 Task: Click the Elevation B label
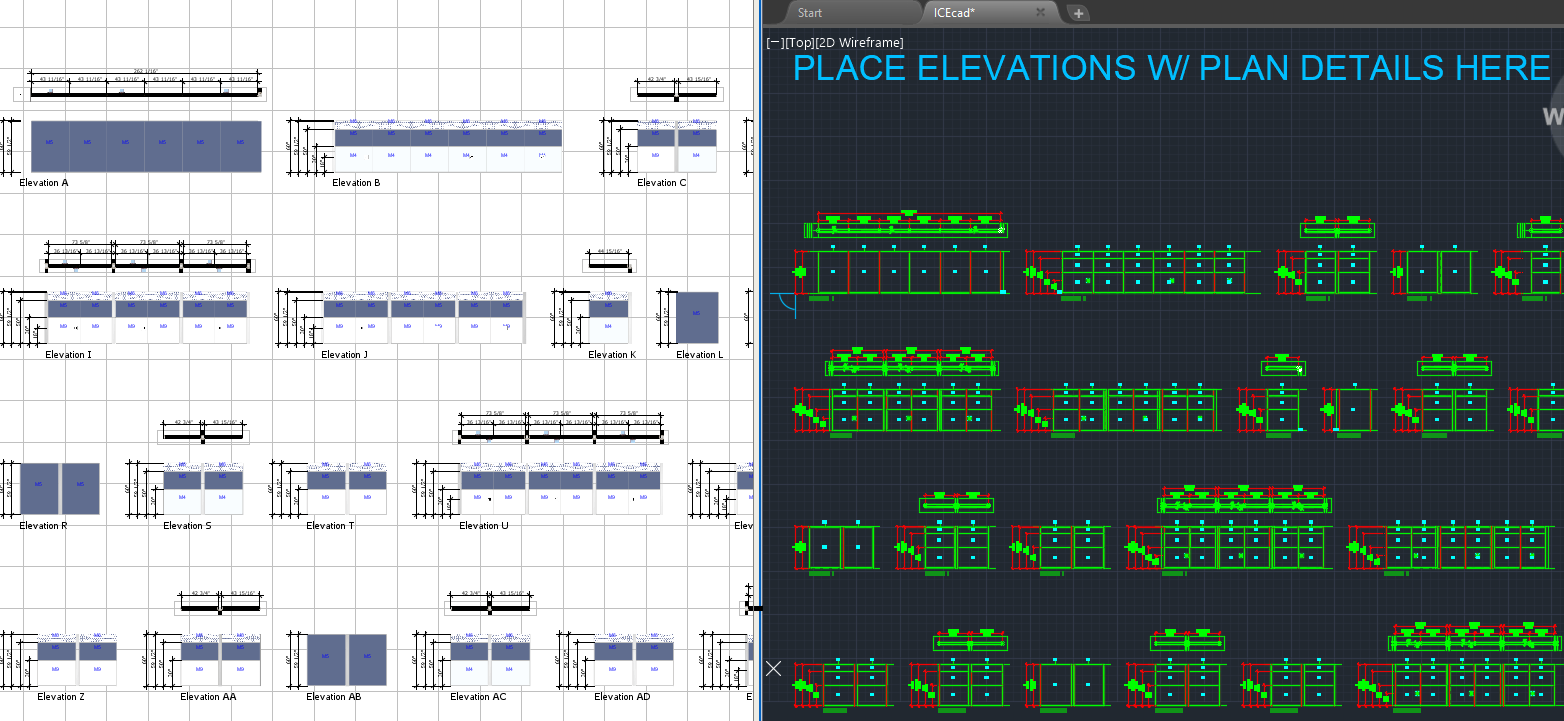[x=356, y=183]
